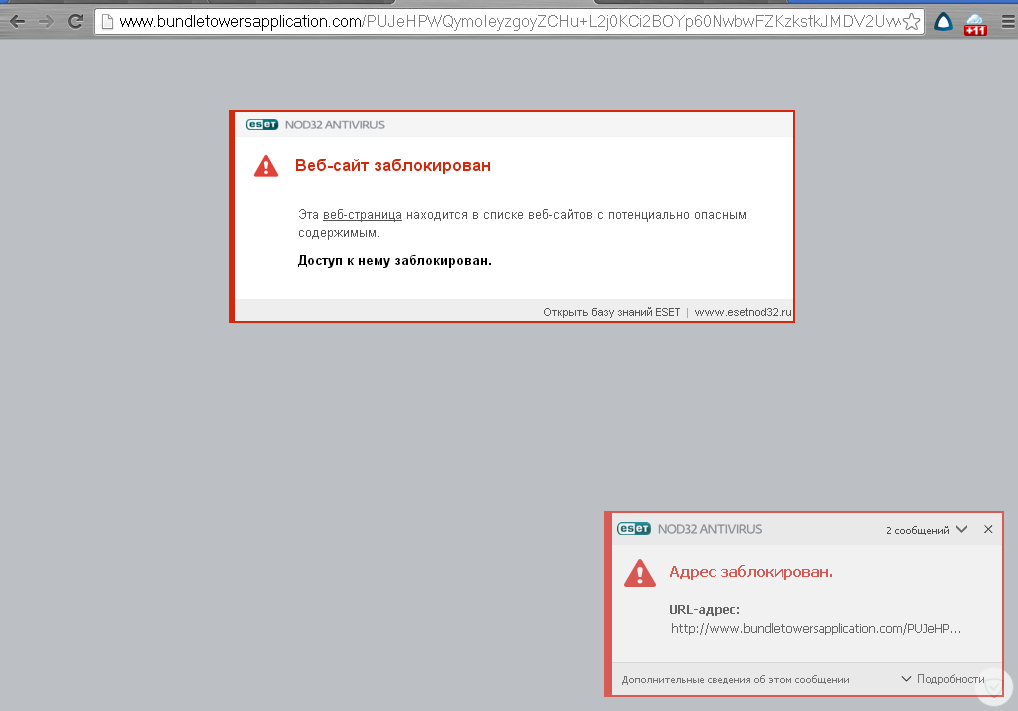The height and width of the screenshot is (711, 1018).
Task: Click 'Веб-сайт заблокирован' heading
Action: point(393,166)
